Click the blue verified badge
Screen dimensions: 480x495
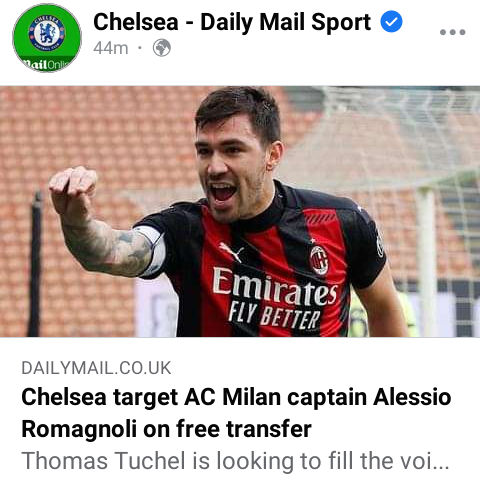tap(391, 22)
